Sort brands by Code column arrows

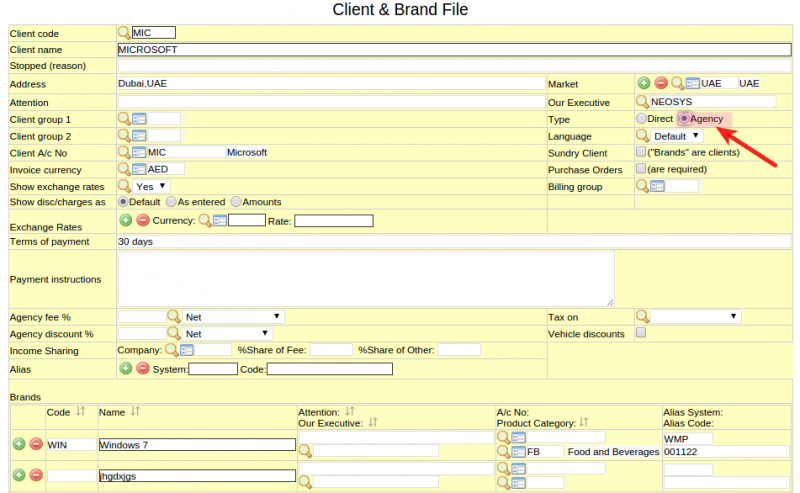pos(81,411)
